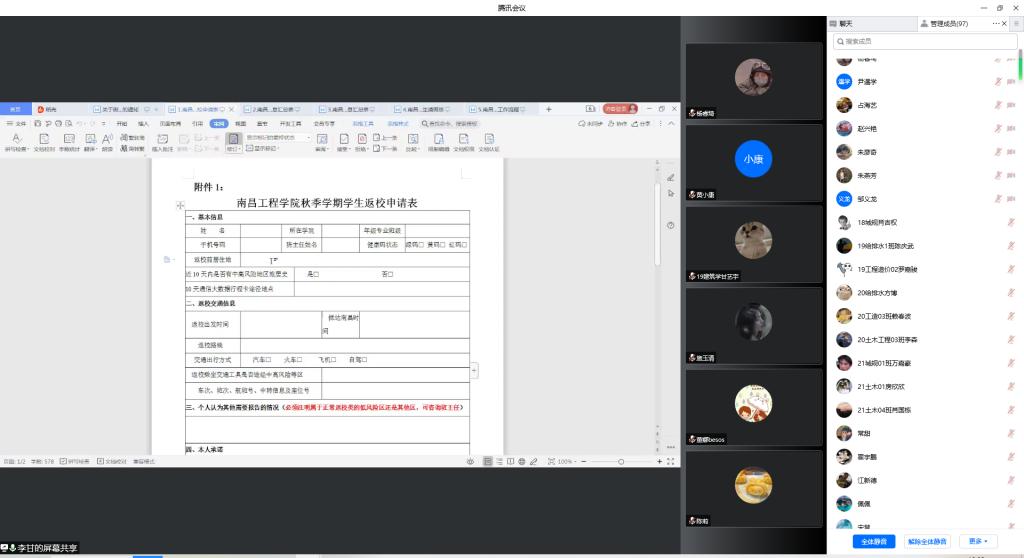Viewport: 1024px width, 558px height.
Task: Click the 解除全体静音 button
Action: click(x=926, y=541)
